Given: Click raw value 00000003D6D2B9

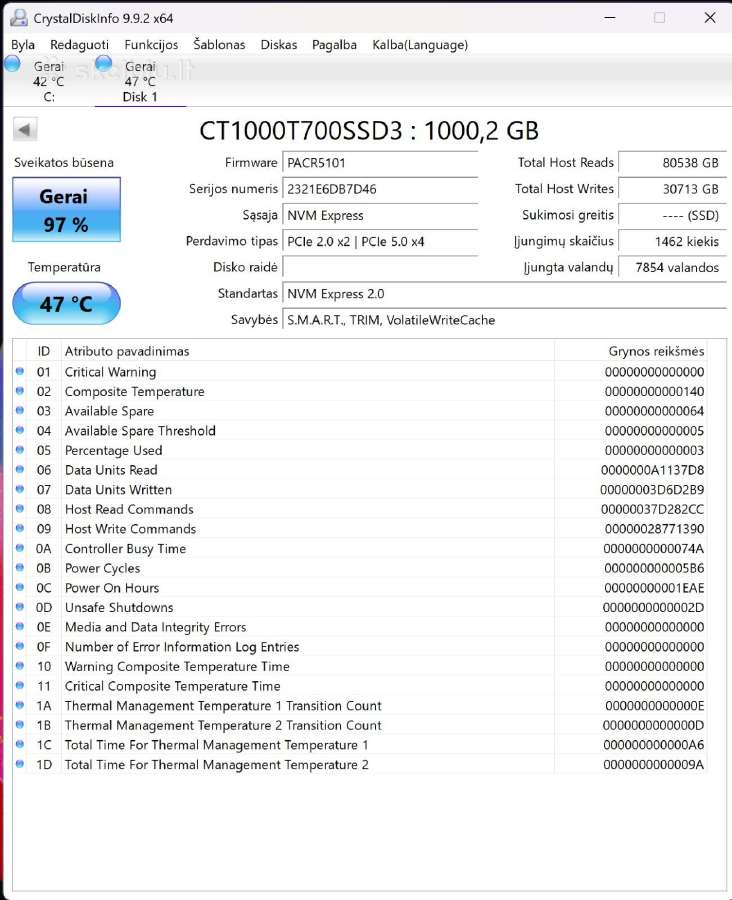Looking at the screenshot, I should coord(652,490).
